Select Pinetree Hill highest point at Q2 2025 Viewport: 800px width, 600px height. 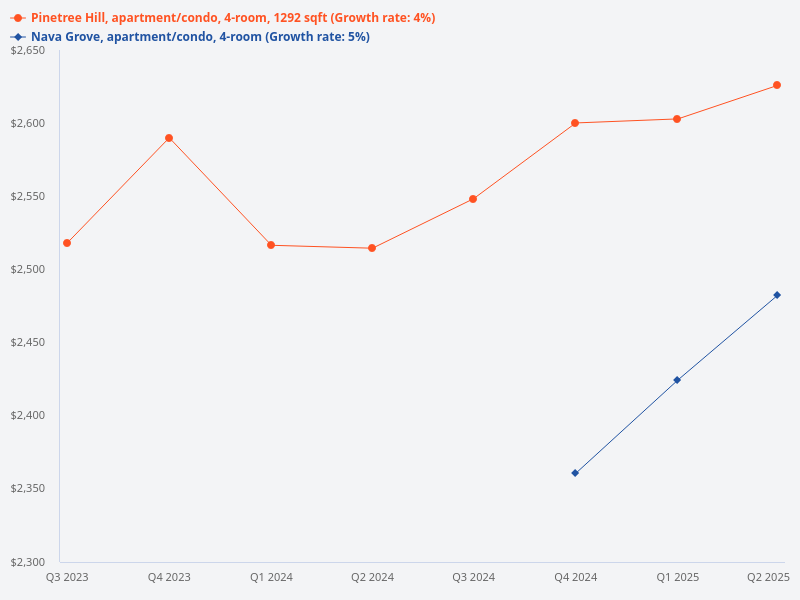point(777,85)
